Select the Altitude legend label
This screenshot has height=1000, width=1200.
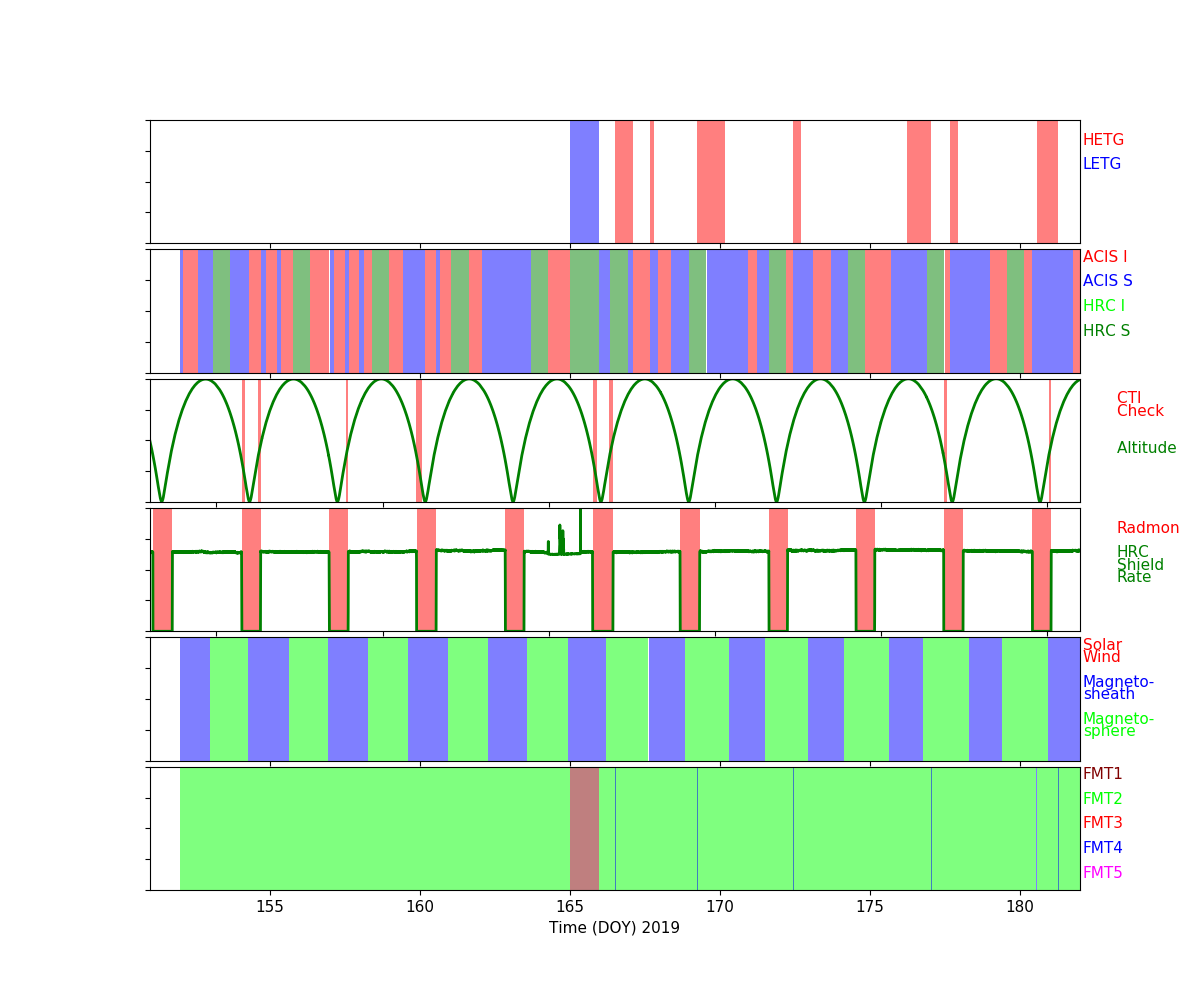click(x=1146, y=448)
